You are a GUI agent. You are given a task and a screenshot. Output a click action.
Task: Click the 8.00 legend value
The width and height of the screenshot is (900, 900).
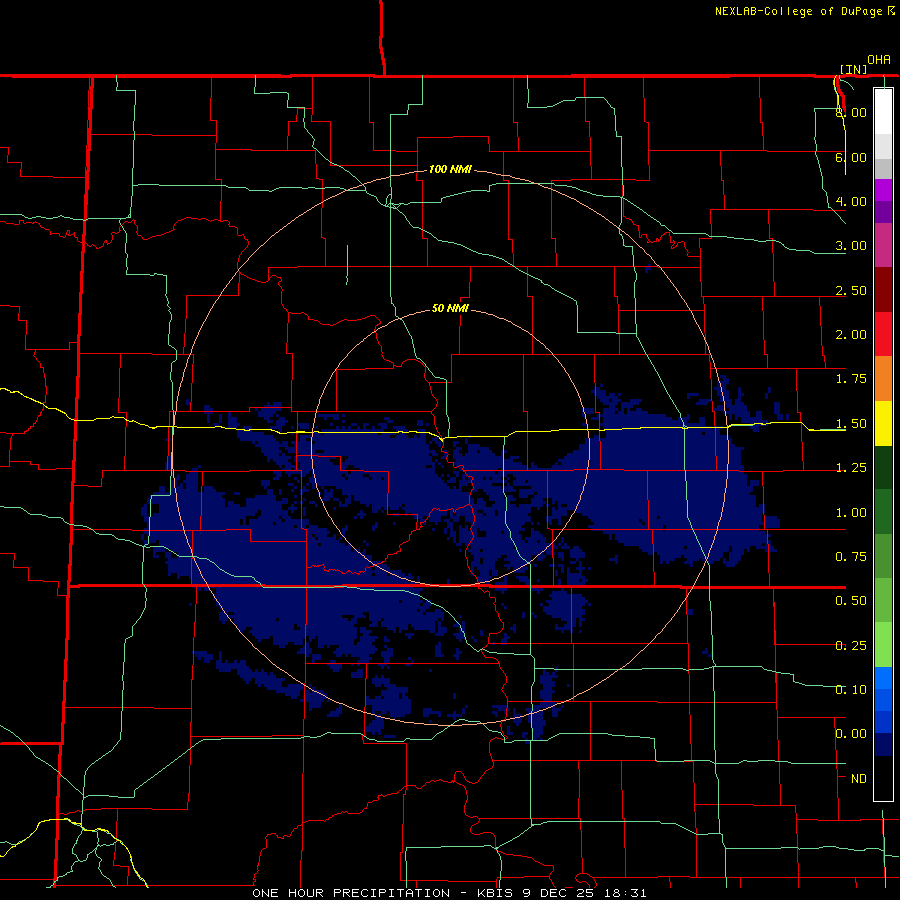[851, 112]
